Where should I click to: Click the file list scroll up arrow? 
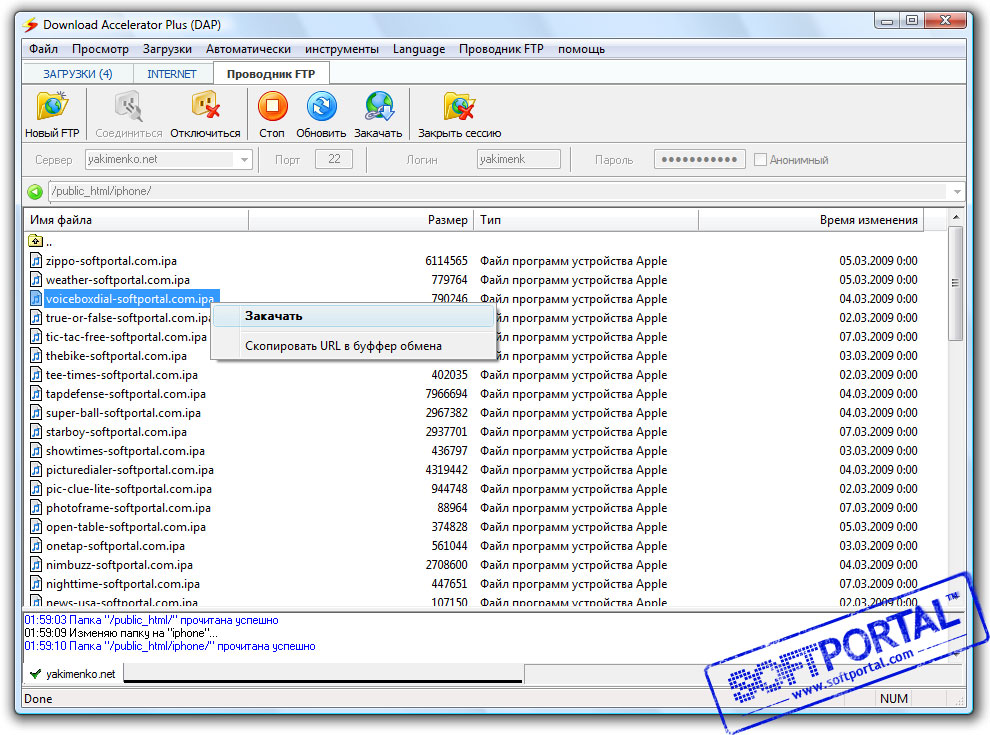click(x=956, y=218)
